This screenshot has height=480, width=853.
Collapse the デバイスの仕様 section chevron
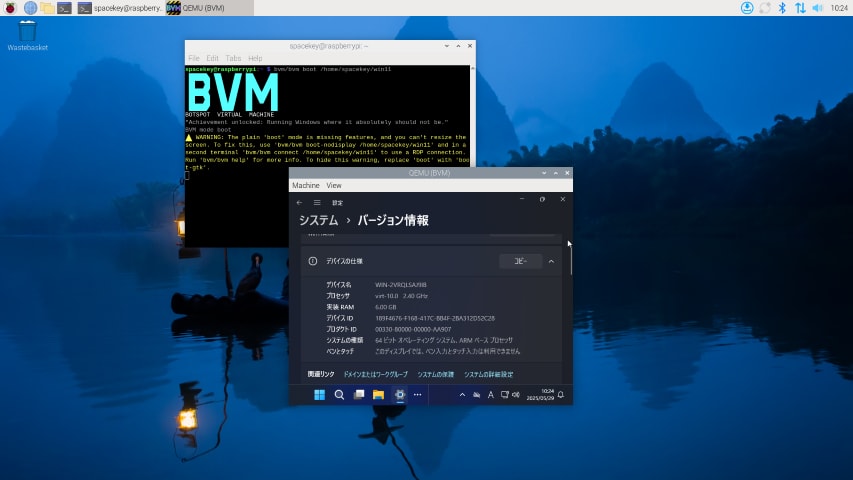[x=551, y=261]
